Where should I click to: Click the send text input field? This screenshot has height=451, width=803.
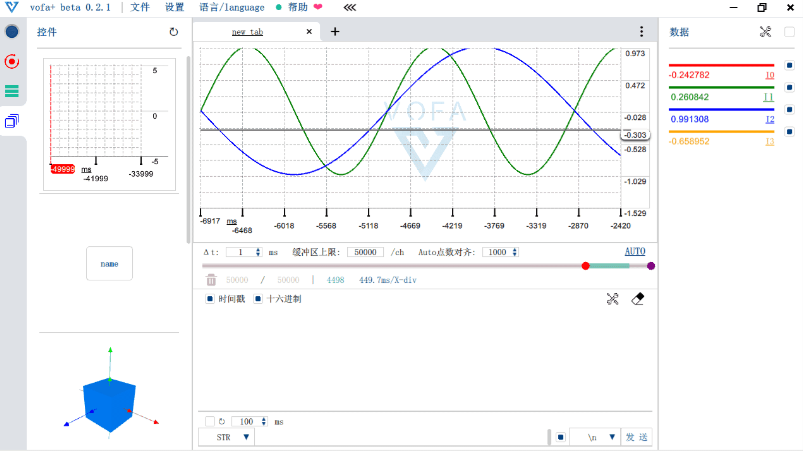[400, 437]
